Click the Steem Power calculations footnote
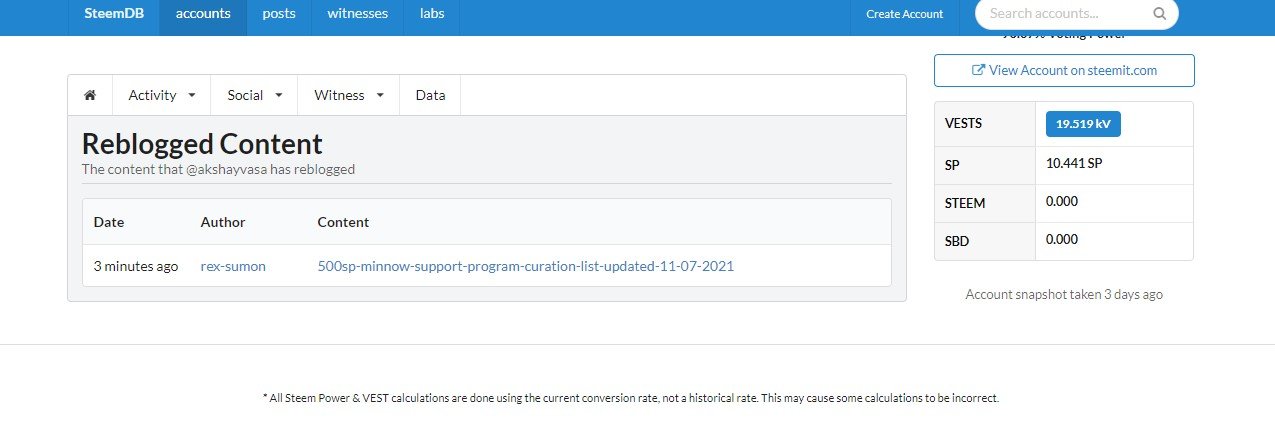 (631, 398)
